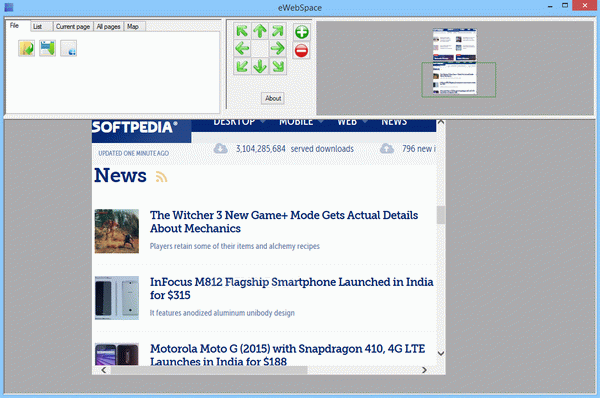Move view diagonally down-right with the green arrow

[278, 66]
